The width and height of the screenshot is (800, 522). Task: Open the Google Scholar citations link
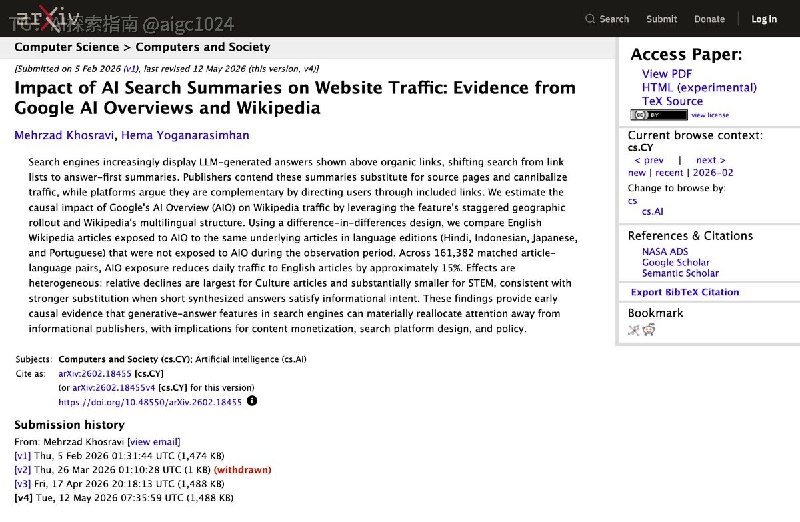(676, 262)
